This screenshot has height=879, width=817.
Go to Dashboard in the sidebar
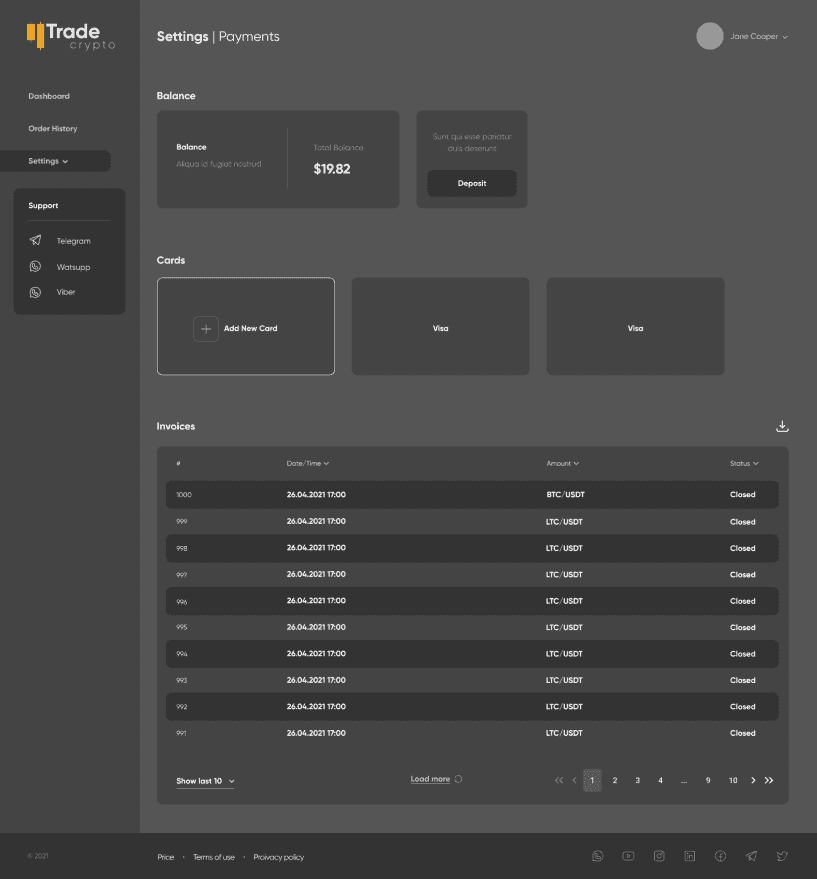49,96
